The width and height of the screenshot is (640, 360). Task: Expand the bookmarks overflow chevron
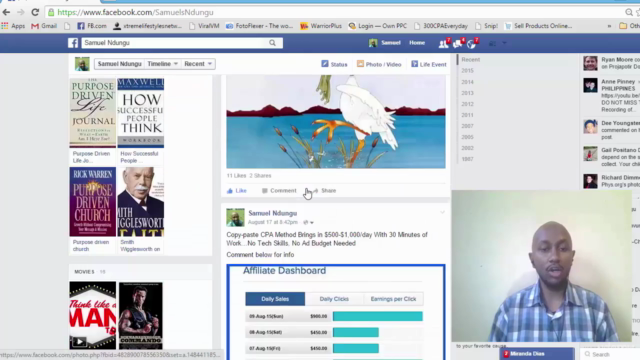tap(609, 26)
